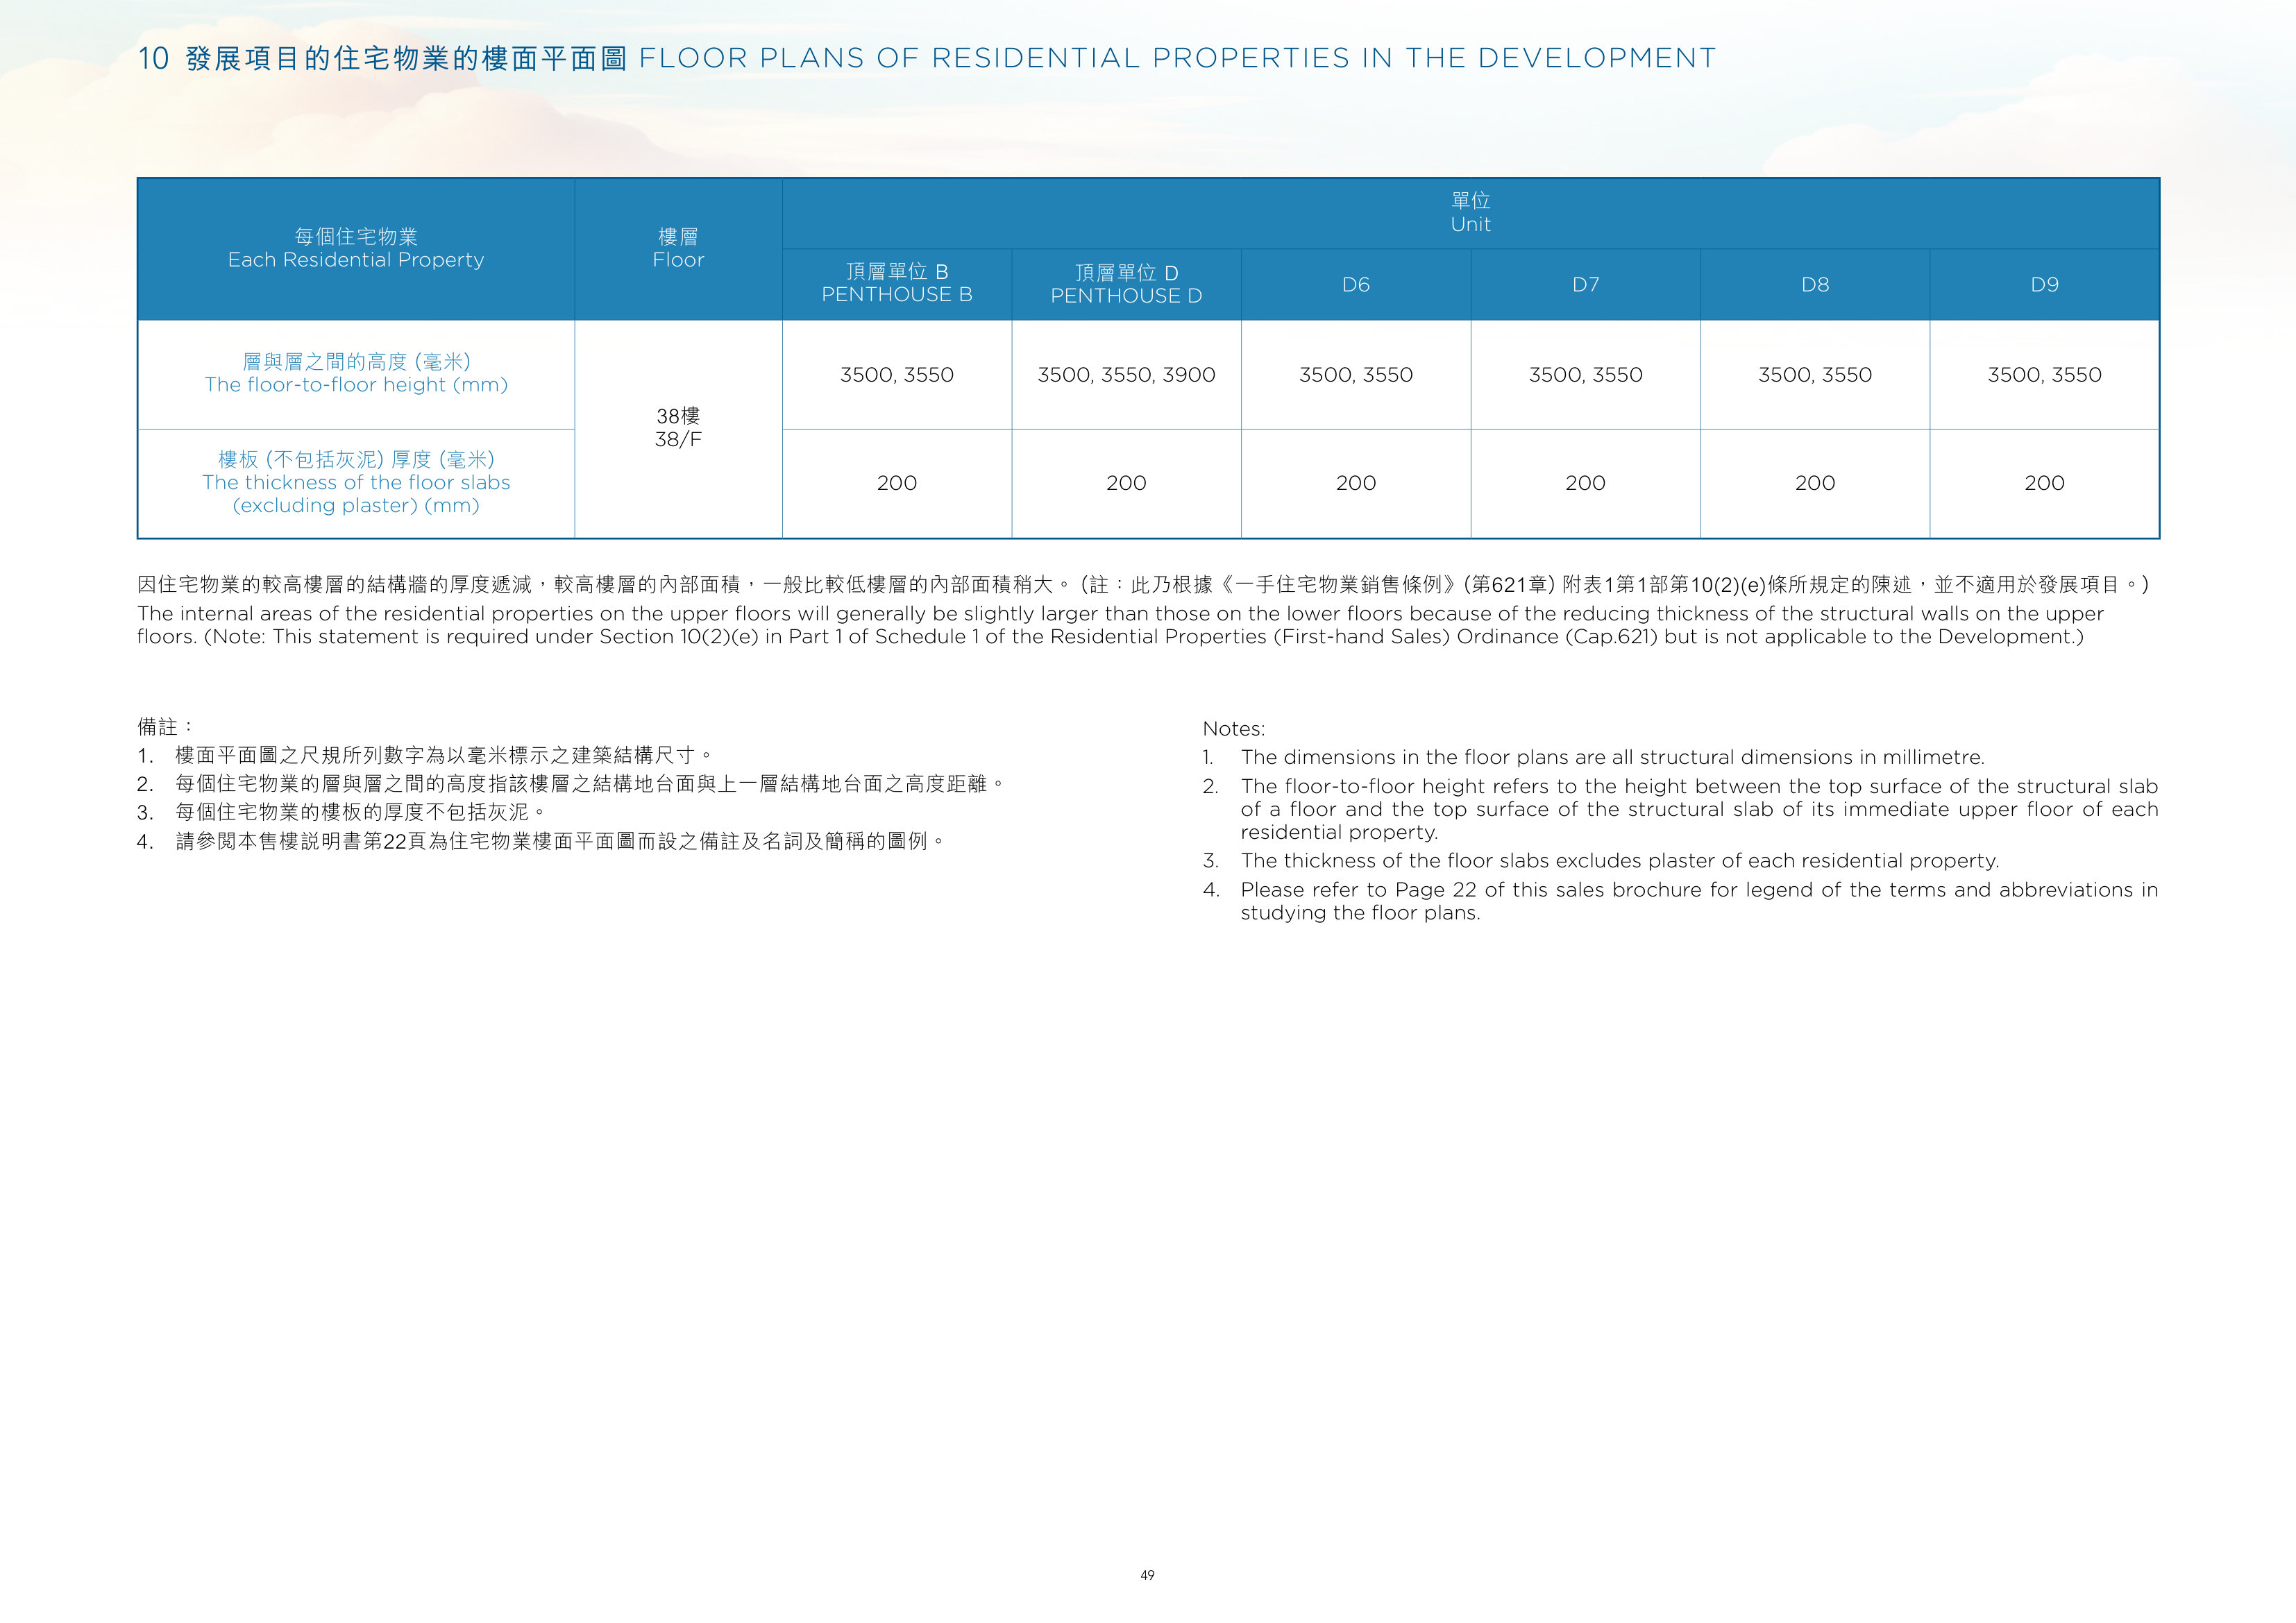
Task: Click the 'Floor' column header
Action: point(678,249)
